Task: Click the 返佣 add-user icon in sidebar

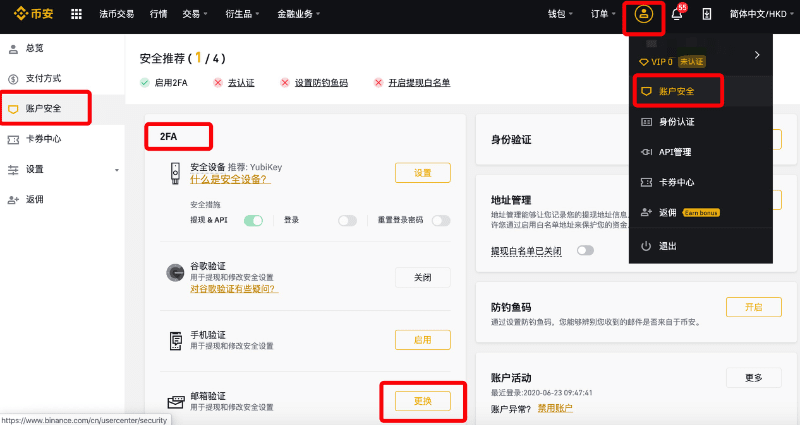Action: tap(13, 199)
